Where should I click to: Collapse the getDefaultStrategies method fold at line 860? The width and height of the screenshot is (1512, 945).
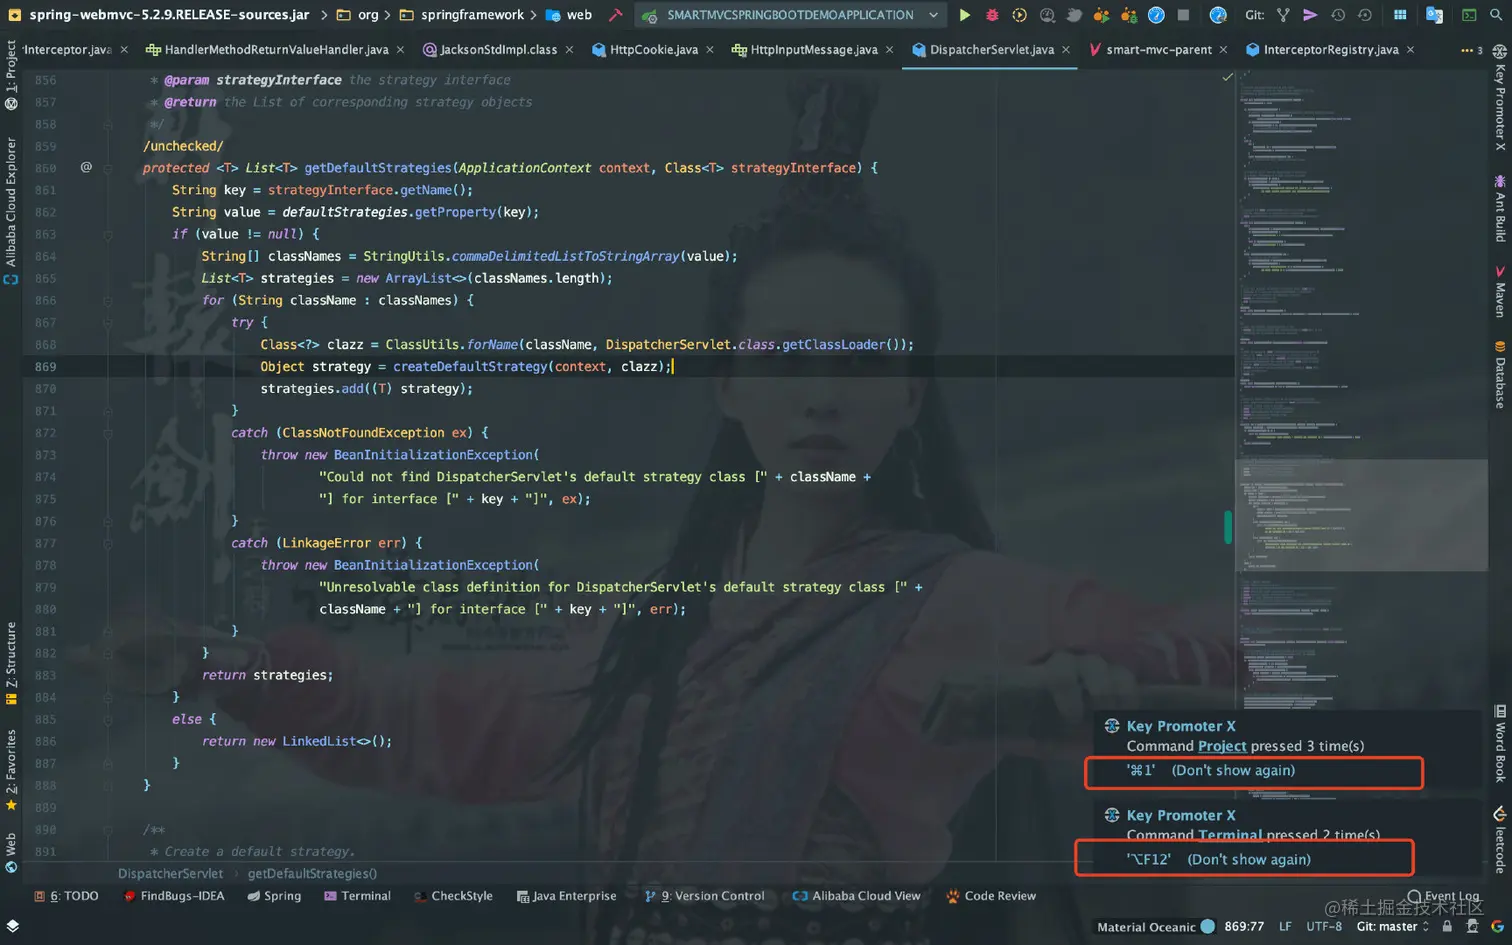point(108,168)
